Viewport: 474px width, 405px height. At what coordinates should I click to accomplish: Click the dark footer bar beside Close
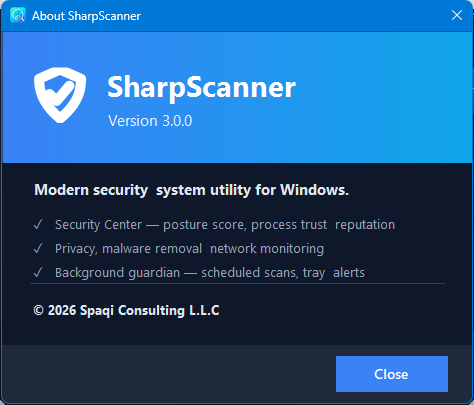pos(167,374)
